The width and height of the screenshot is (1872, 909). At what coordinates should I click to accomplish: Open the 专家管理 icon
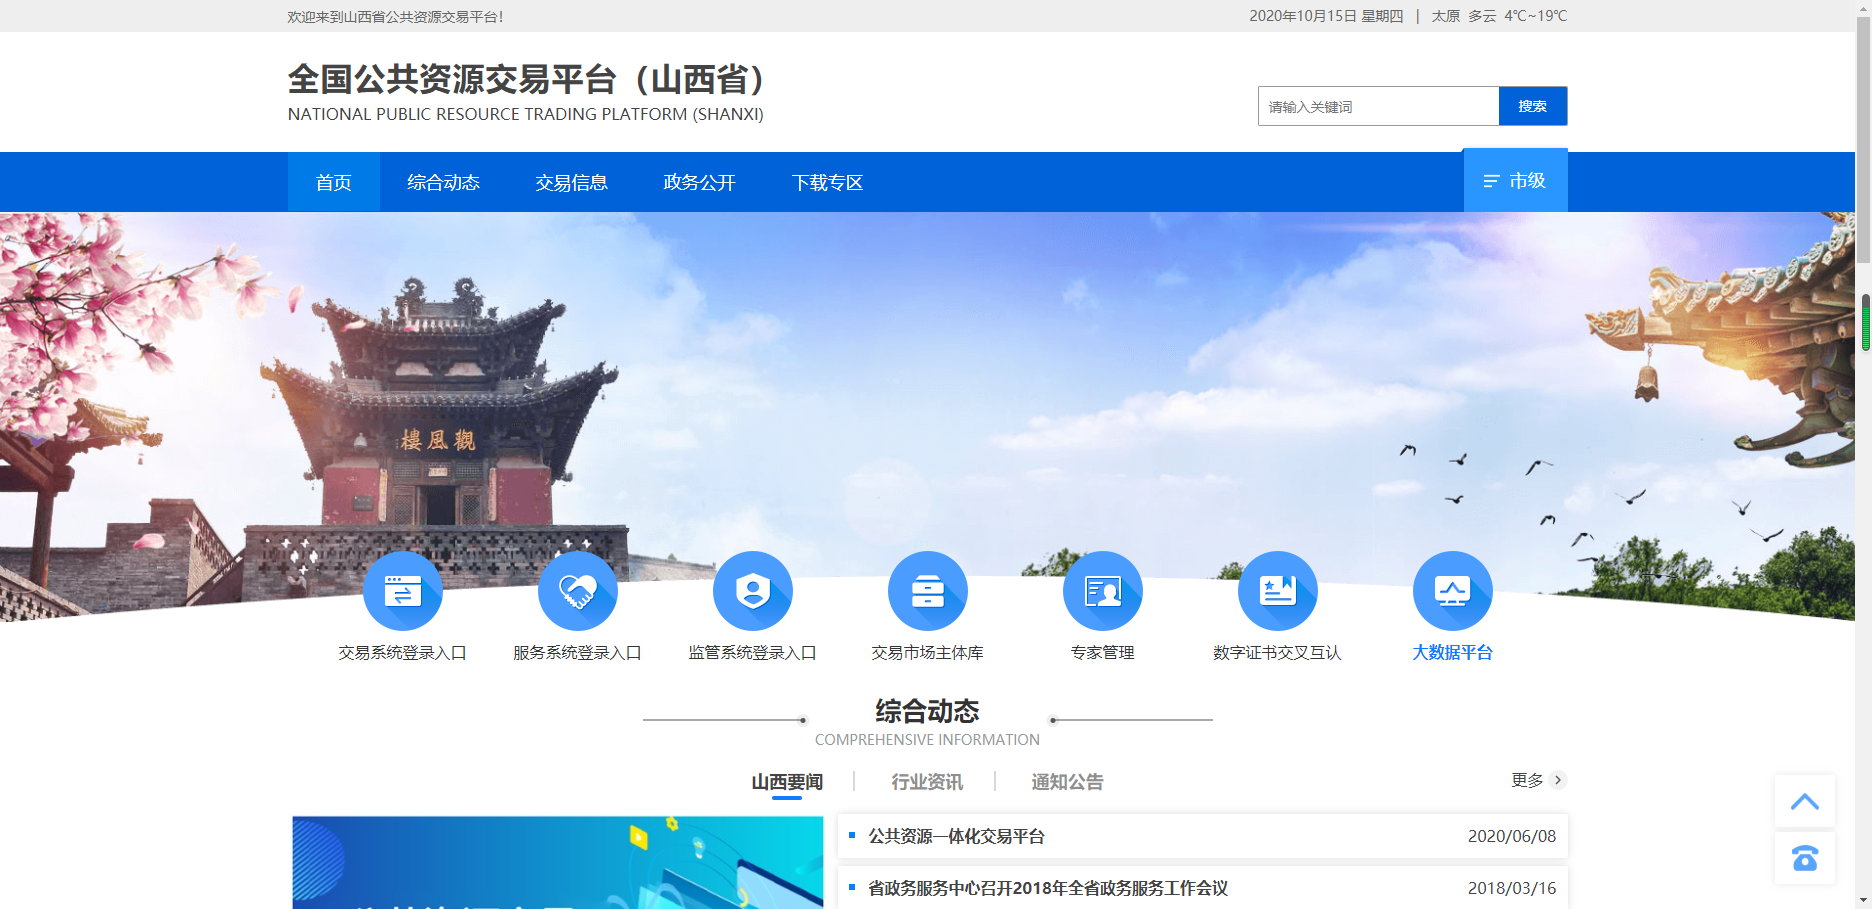[x=1102, y=591]
